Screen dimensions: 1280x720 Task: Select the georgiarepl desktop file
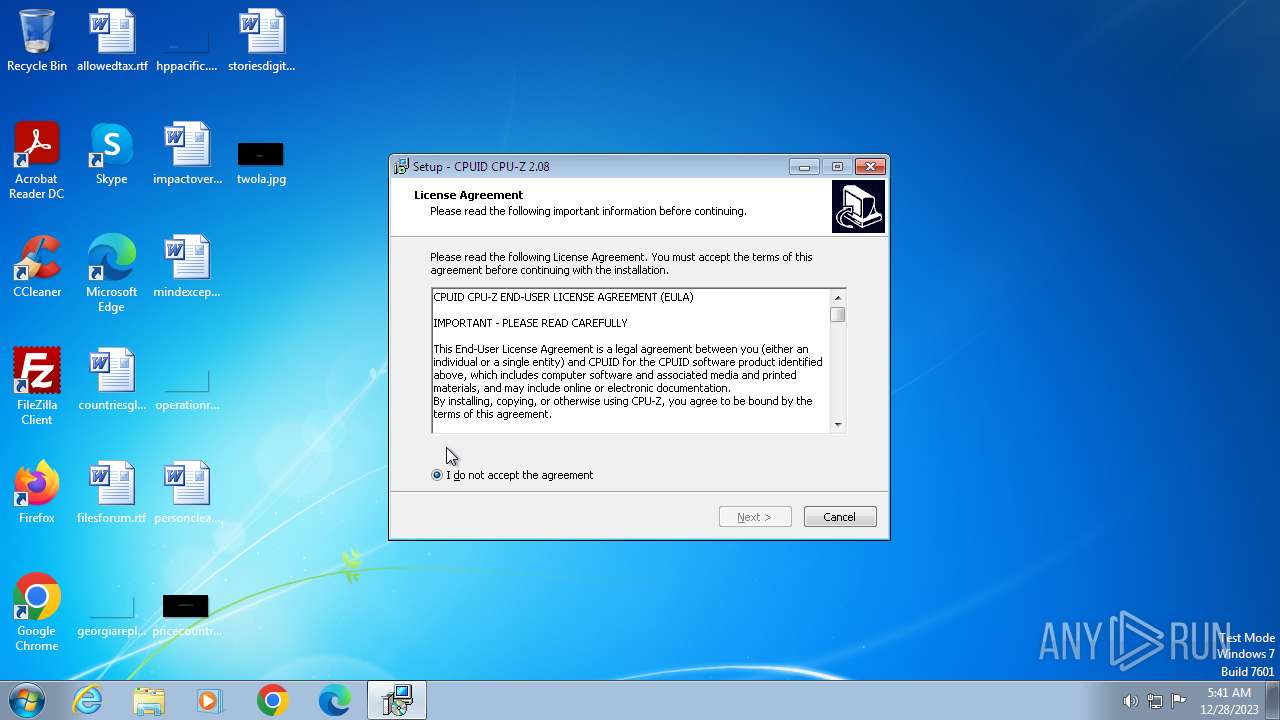click(112, 615)
